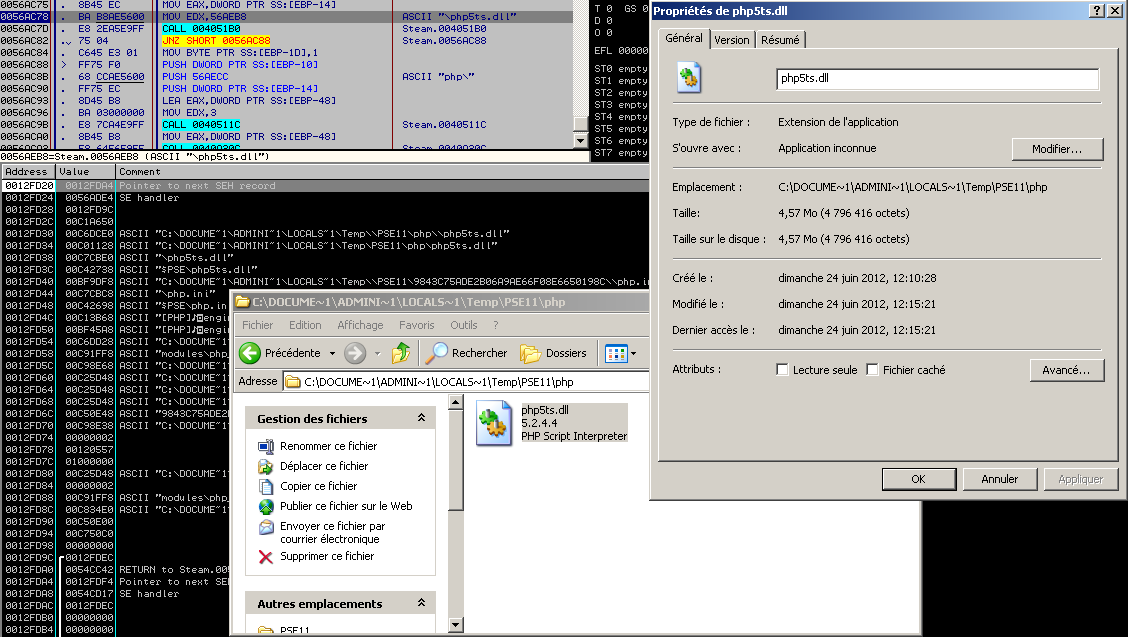
Task: Confirm with the OK button
Action: pyautogui.click(x=919, y=479)
